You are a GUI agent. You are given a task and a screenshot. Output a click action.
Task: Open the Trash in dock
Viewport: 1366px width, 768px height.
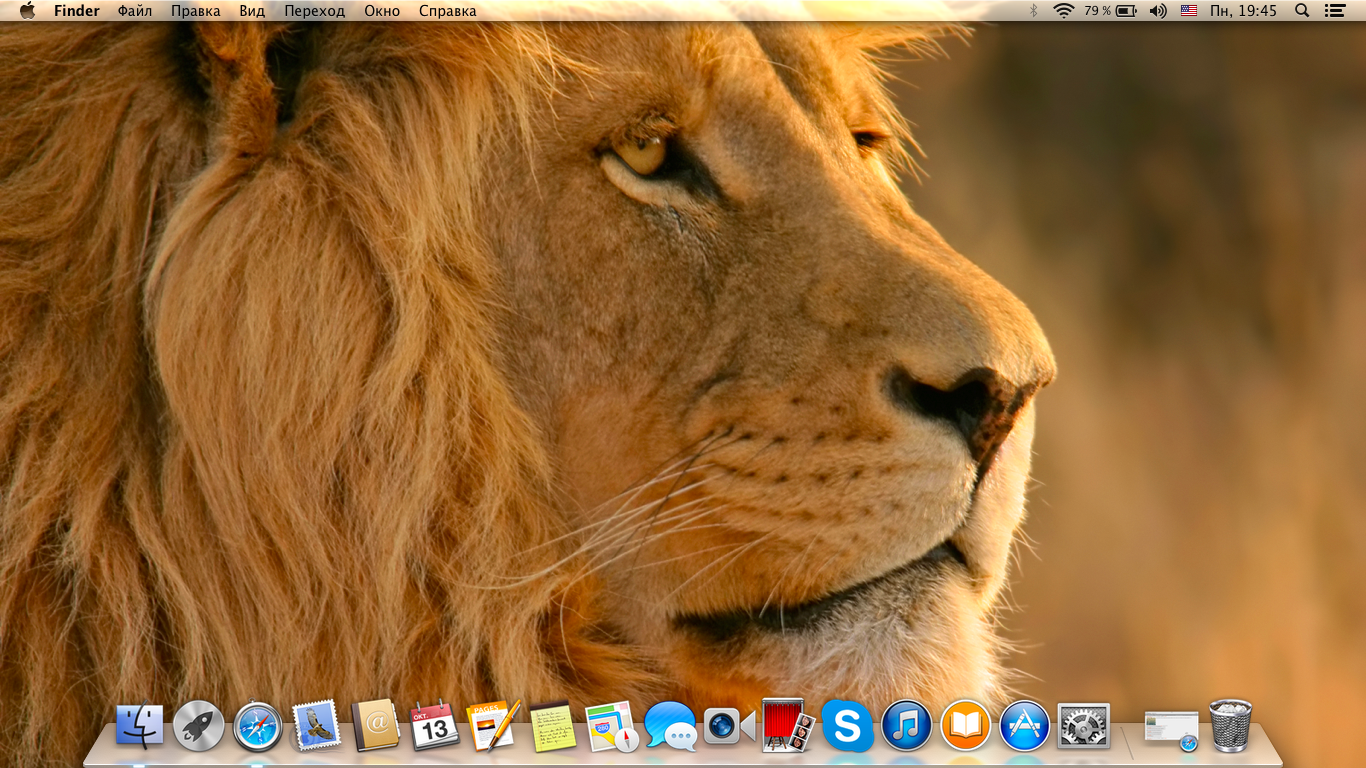tap(1230, 726)
